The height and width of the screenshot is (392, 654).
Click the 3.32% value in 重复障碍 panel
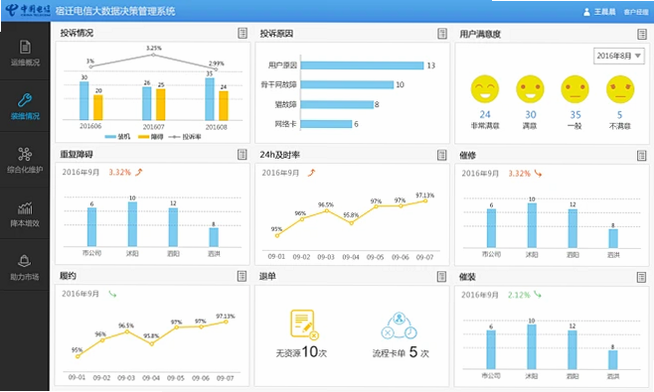(x=120, y=172)
